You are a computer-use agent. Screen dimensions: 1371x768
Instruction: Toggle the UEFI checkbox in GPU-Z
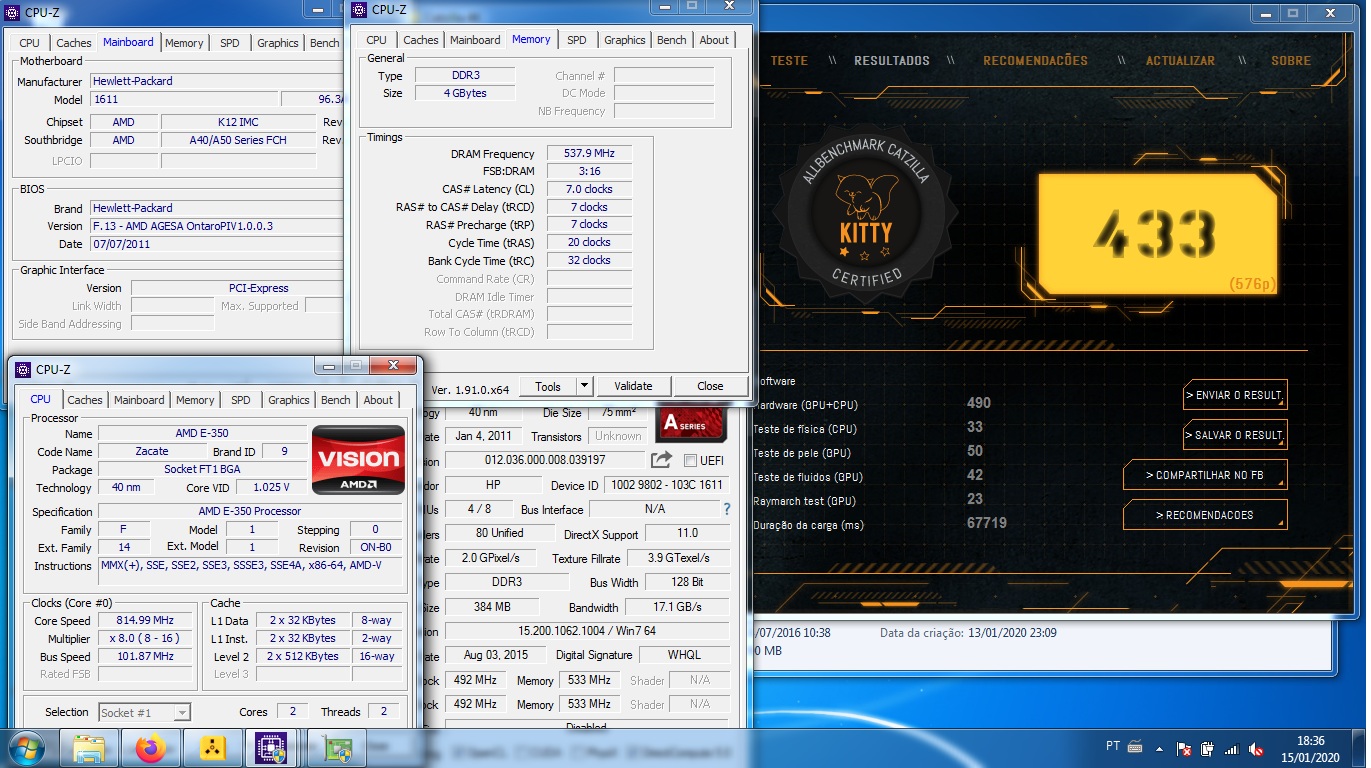coord(690,461)
